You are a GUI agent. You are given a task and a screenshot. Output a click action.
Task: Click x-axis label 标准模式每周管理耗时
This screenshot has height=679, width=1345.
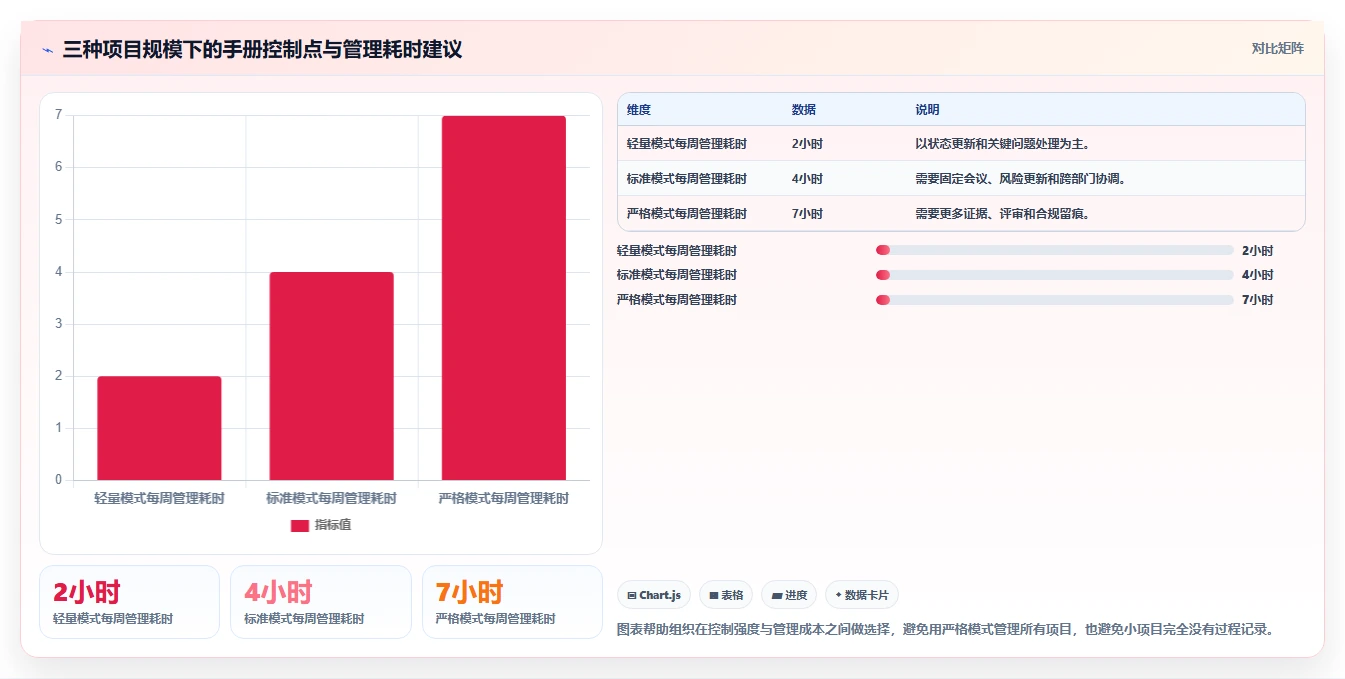(331, 498)
